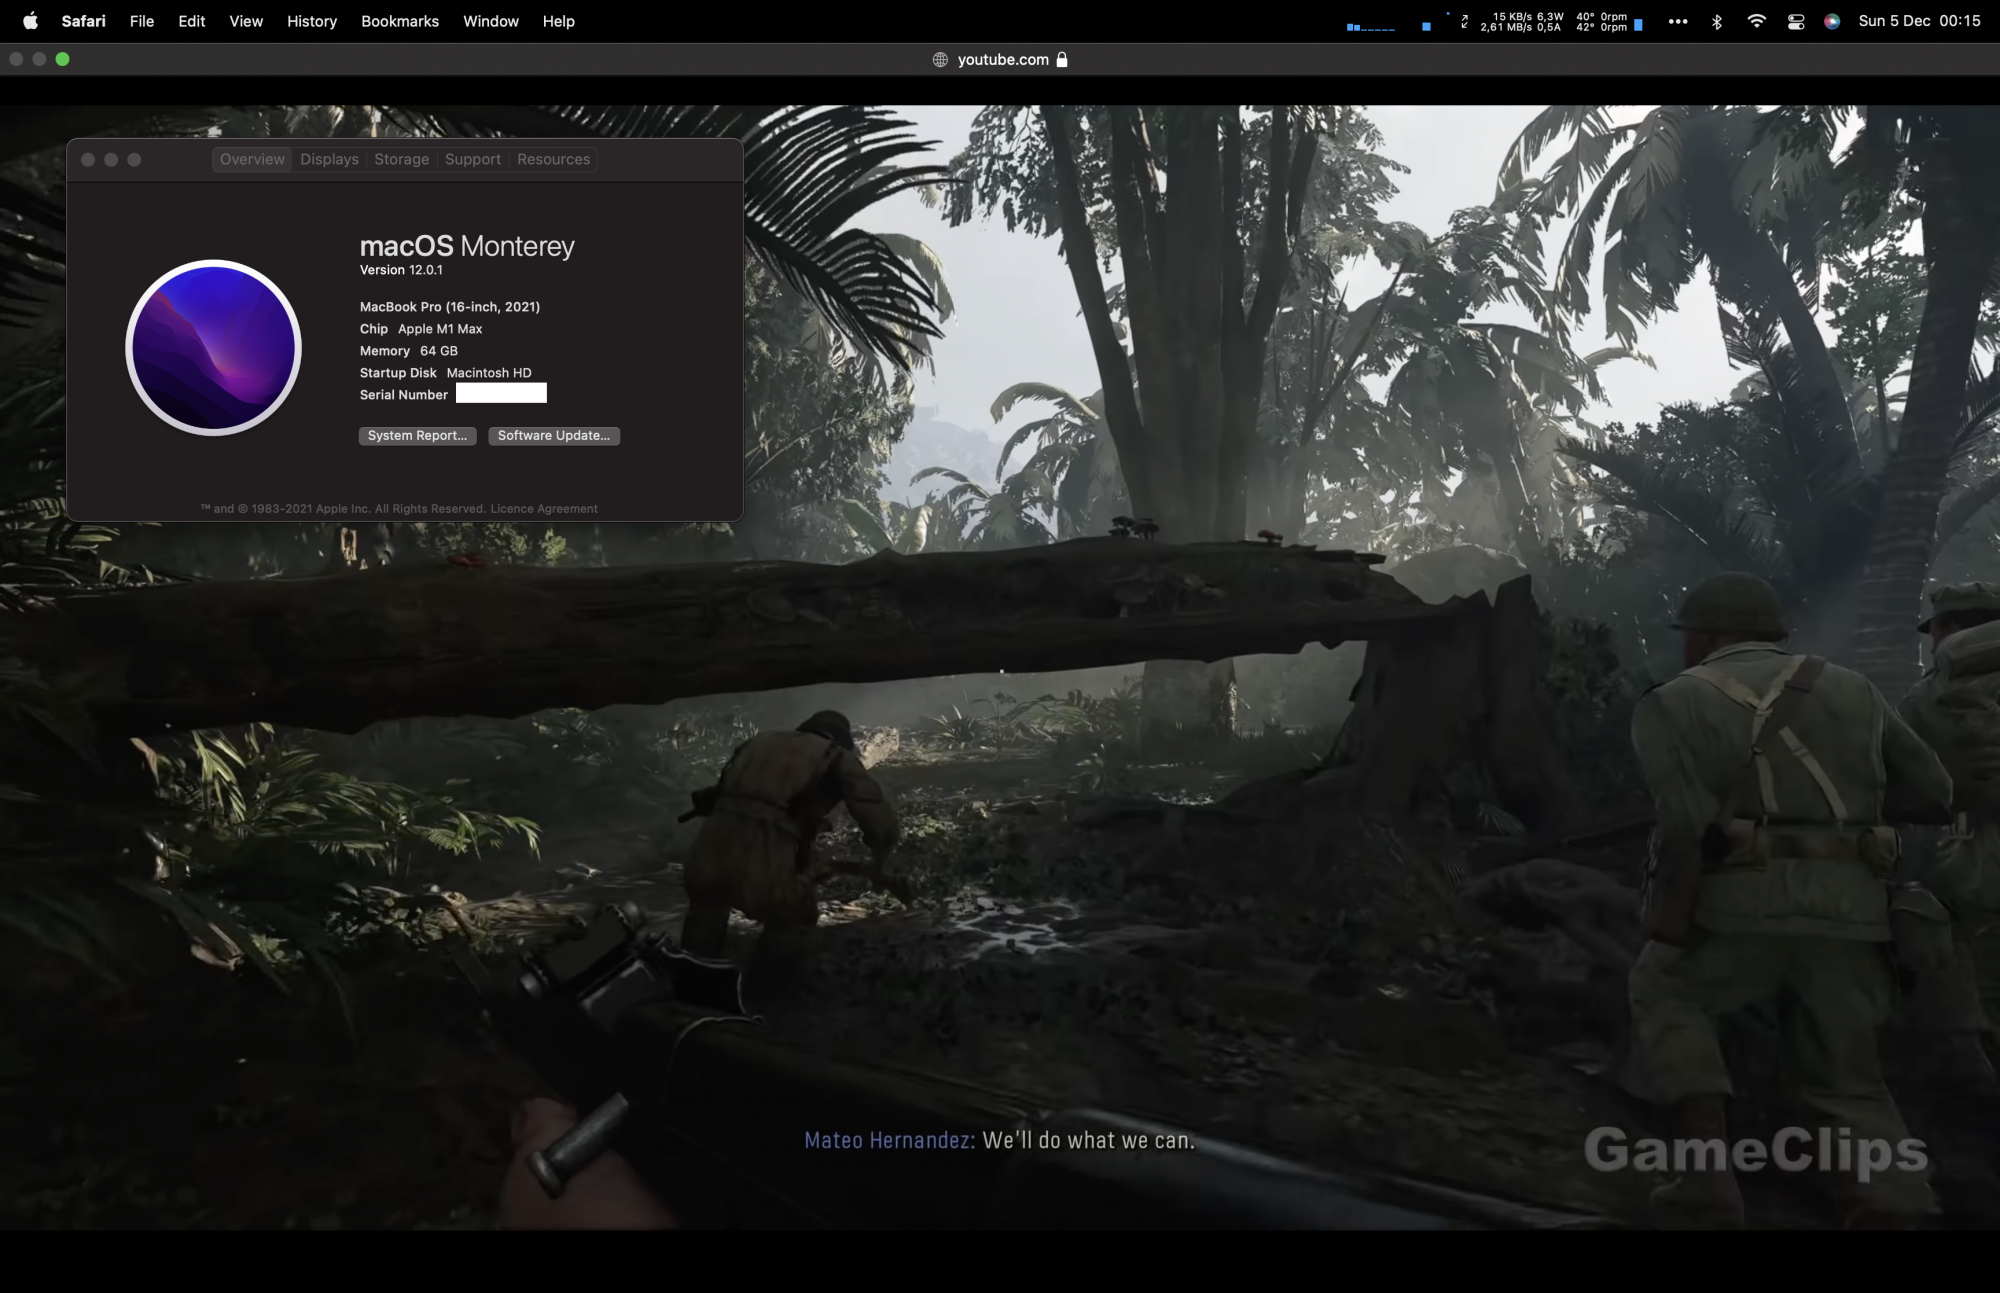
Task: Open the Licence Agreement link
Action: 543,508
